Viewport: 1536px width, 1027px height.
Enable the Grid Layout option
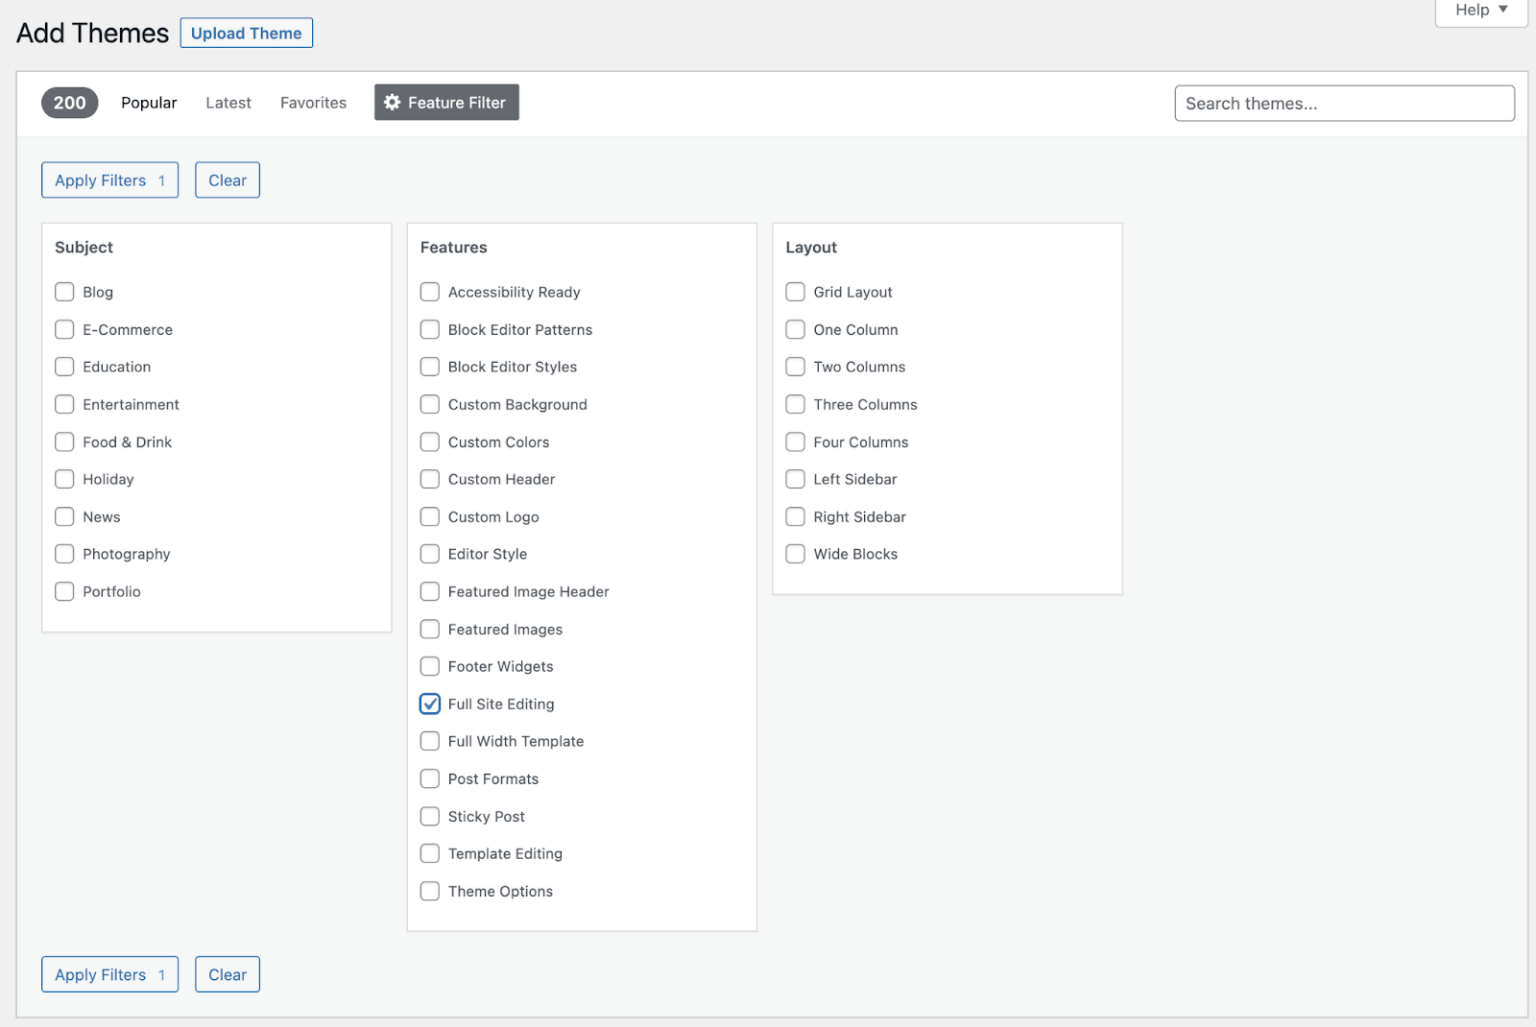click(x=795, y=291)
